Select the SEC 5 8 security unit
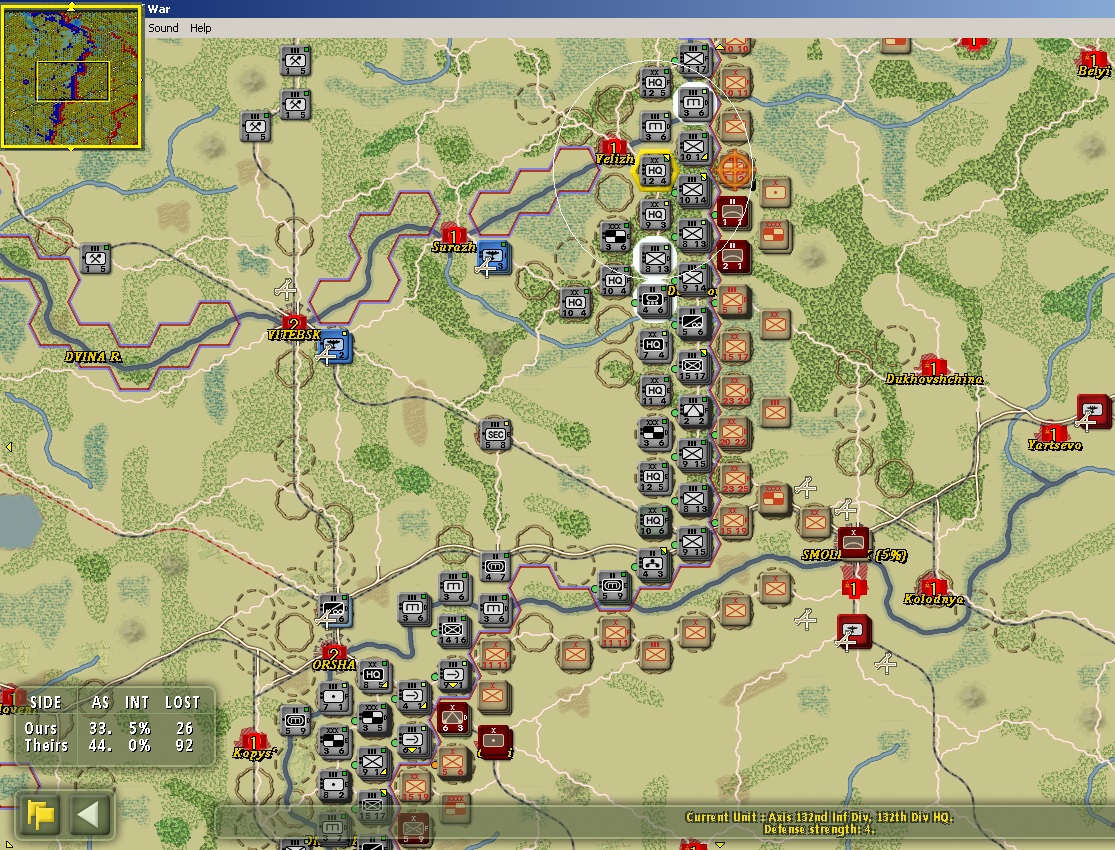 496,435
